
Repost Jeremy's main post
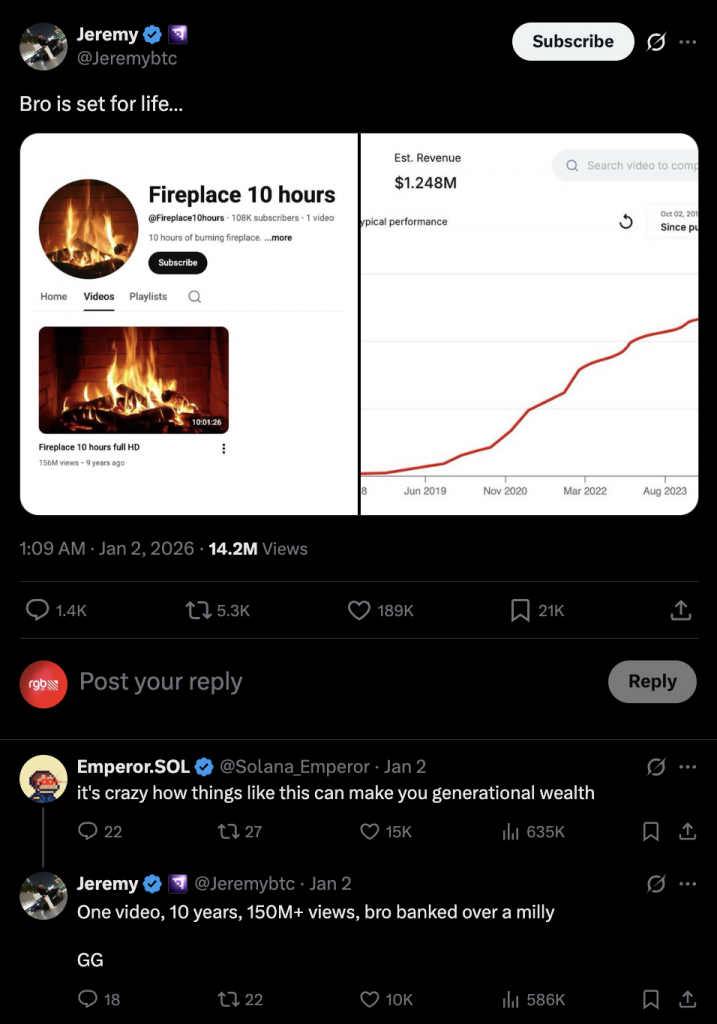[x=198, y=610]
